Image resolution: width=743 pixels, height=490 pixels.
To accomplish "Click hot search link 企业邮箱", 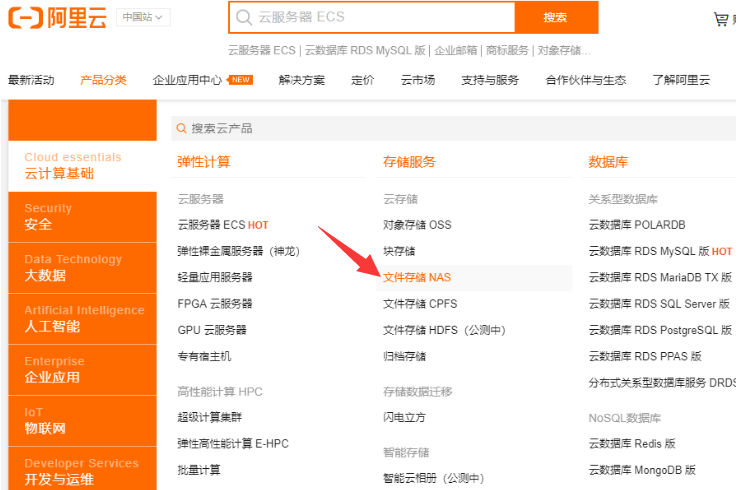I will point(455,50).
